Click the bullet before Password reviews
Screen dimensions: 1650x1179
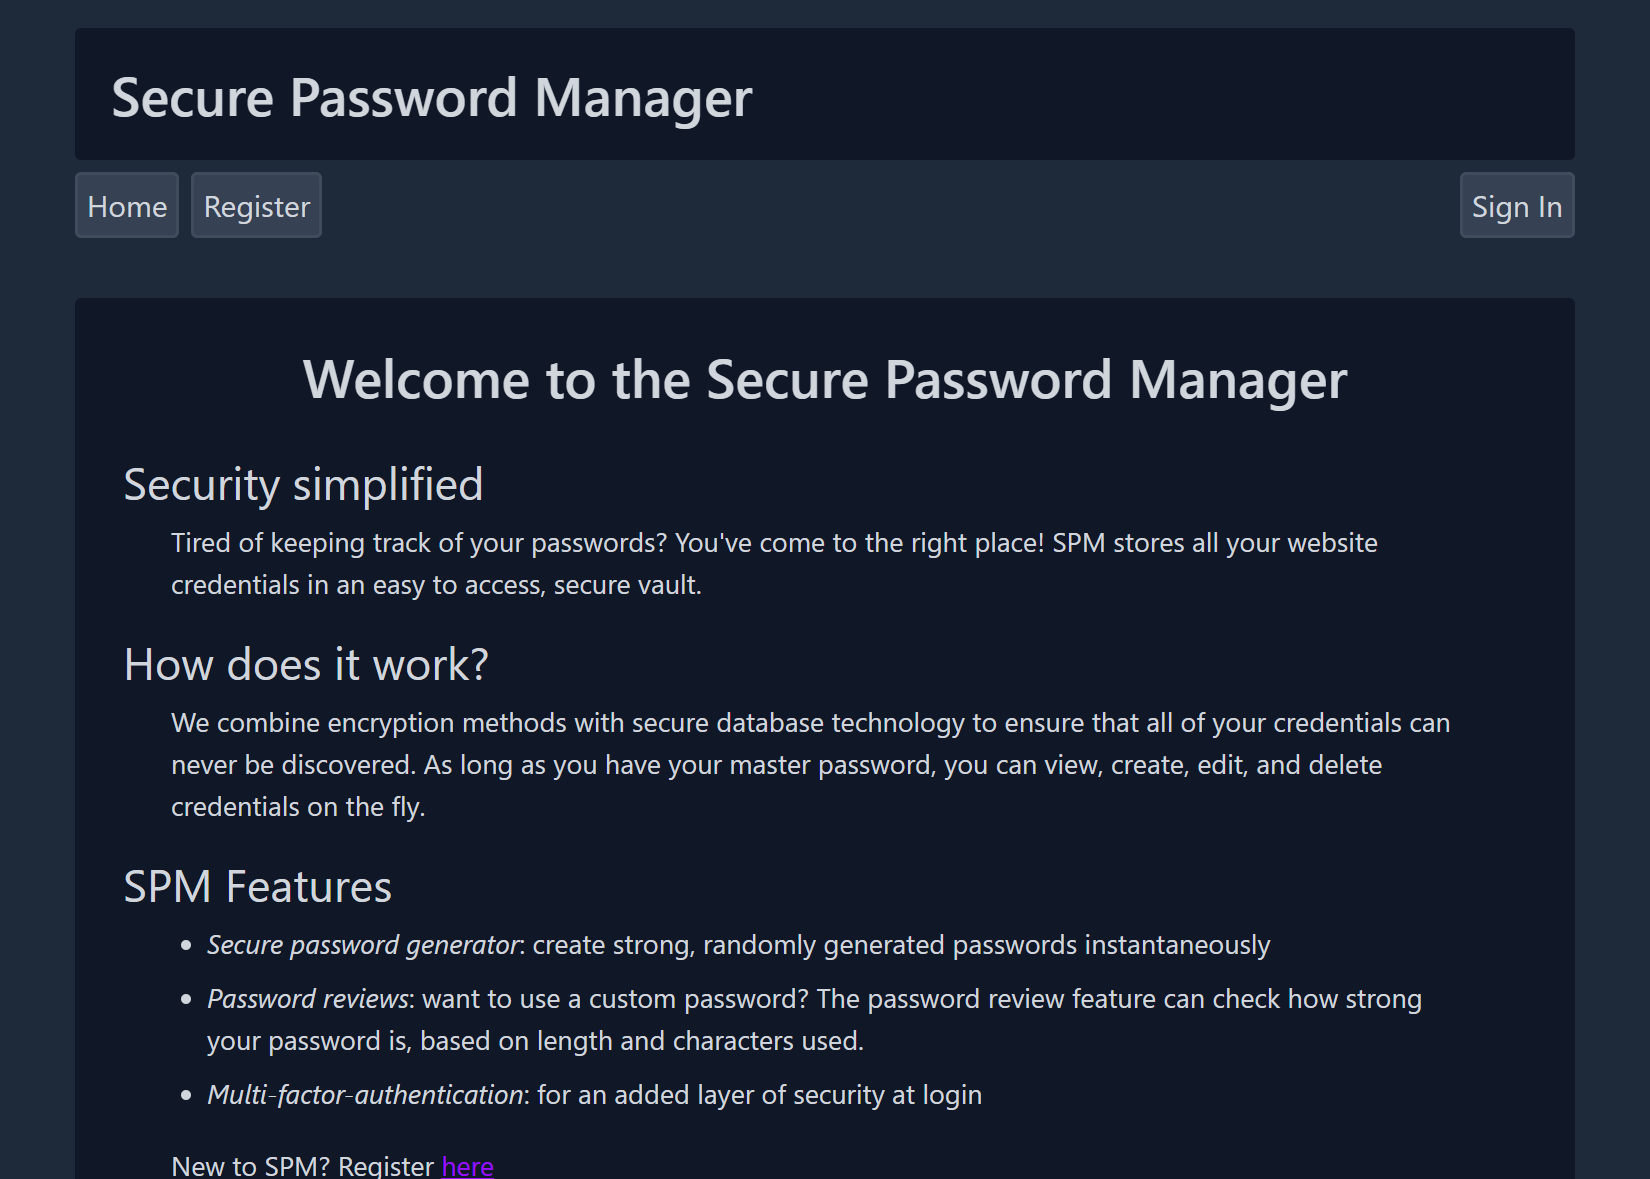(x=186, y=999)
